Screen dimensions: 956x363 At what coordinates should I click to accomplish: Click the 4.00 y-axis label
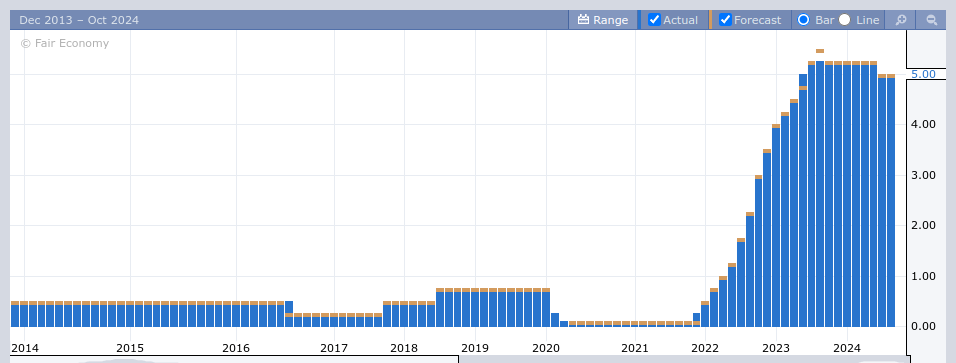pyautogui.click(x=923, y=124)
